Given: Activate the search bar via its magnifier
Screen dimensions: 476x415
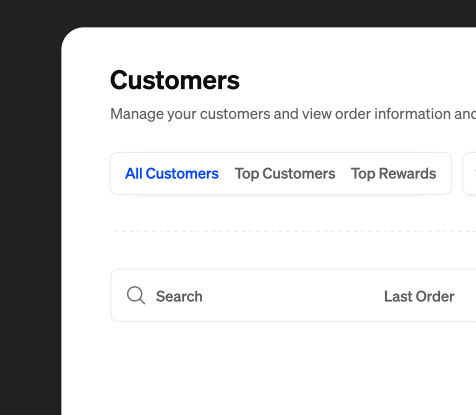Looking at the screenshot, I should click(x=136, y=295).
